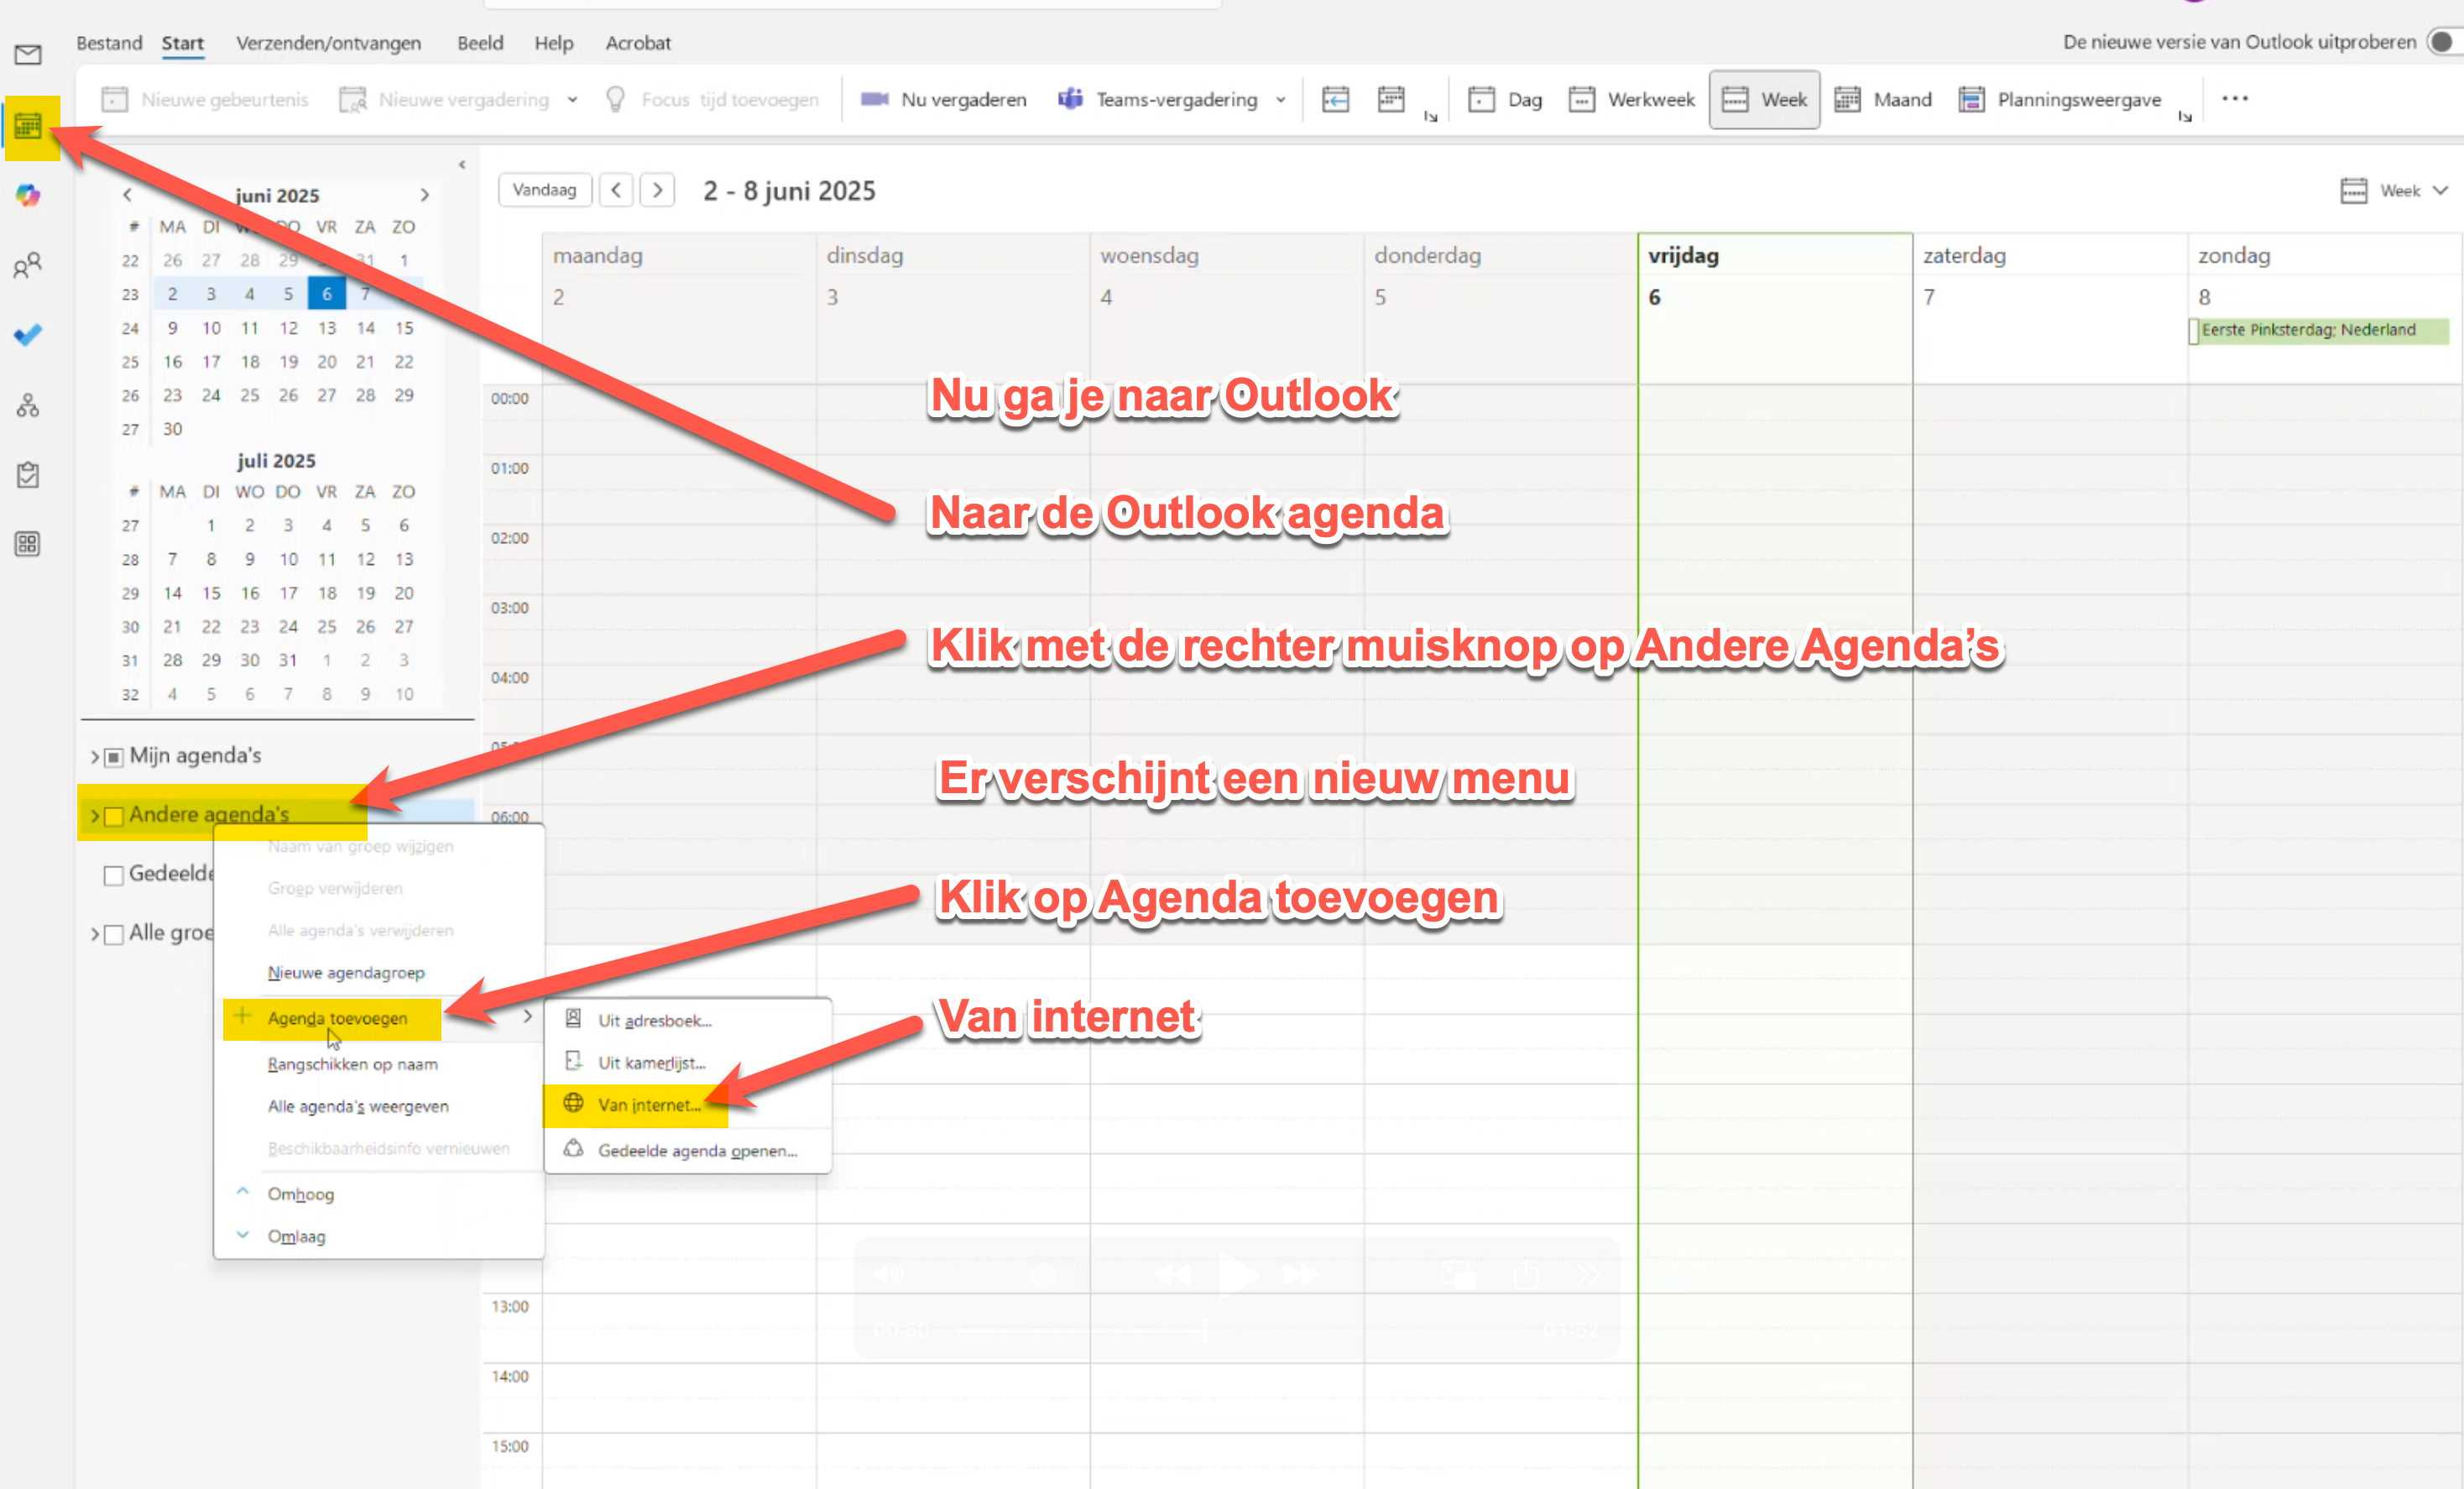Image resolution: width=2464 pixels, height=1489 pixels.
Task: Go to previous week with left arrow
Action: [x=616, y=190]
